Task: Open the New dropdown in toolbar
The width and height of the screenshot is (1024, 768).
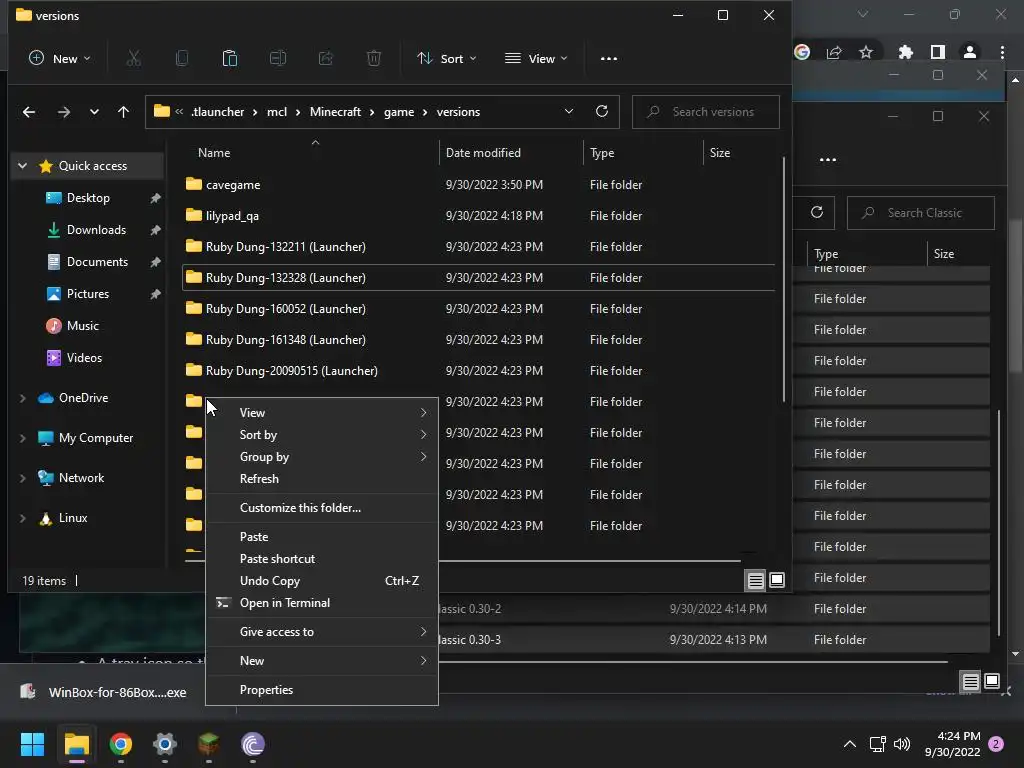Action: coord(60,58)
